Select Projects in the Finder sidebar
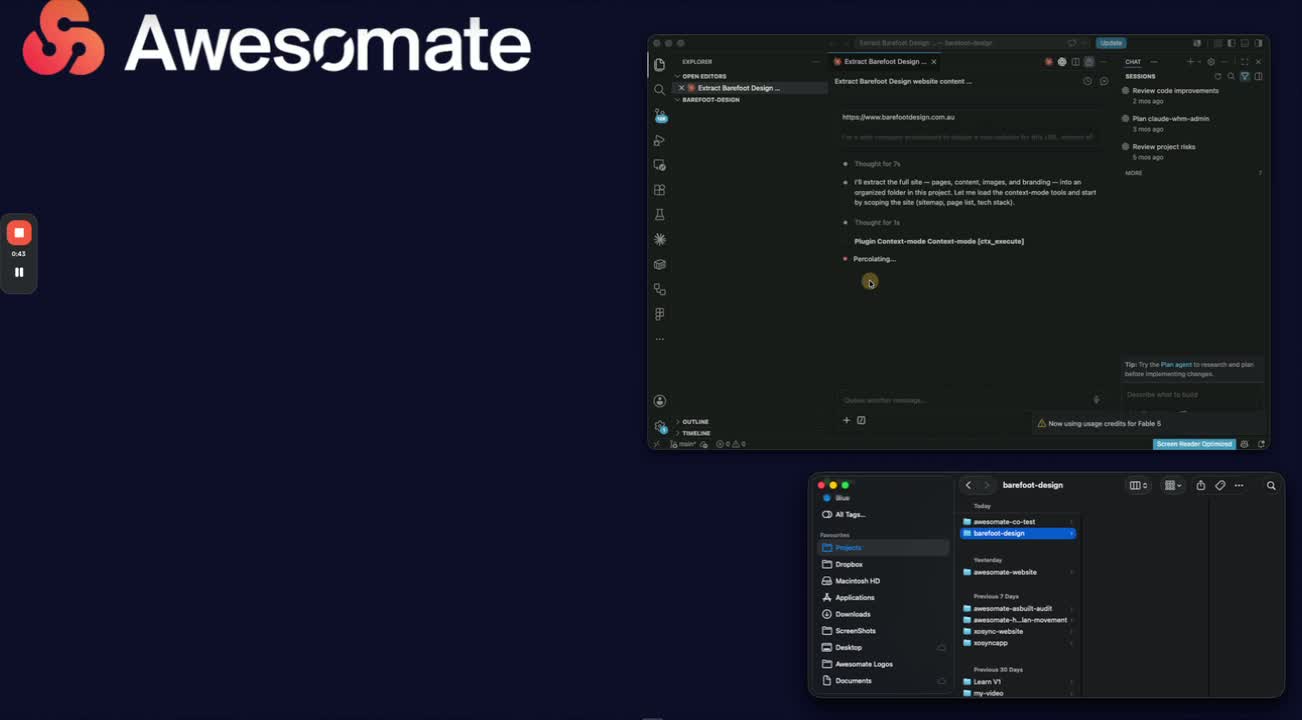 click(x=884, y=548)
